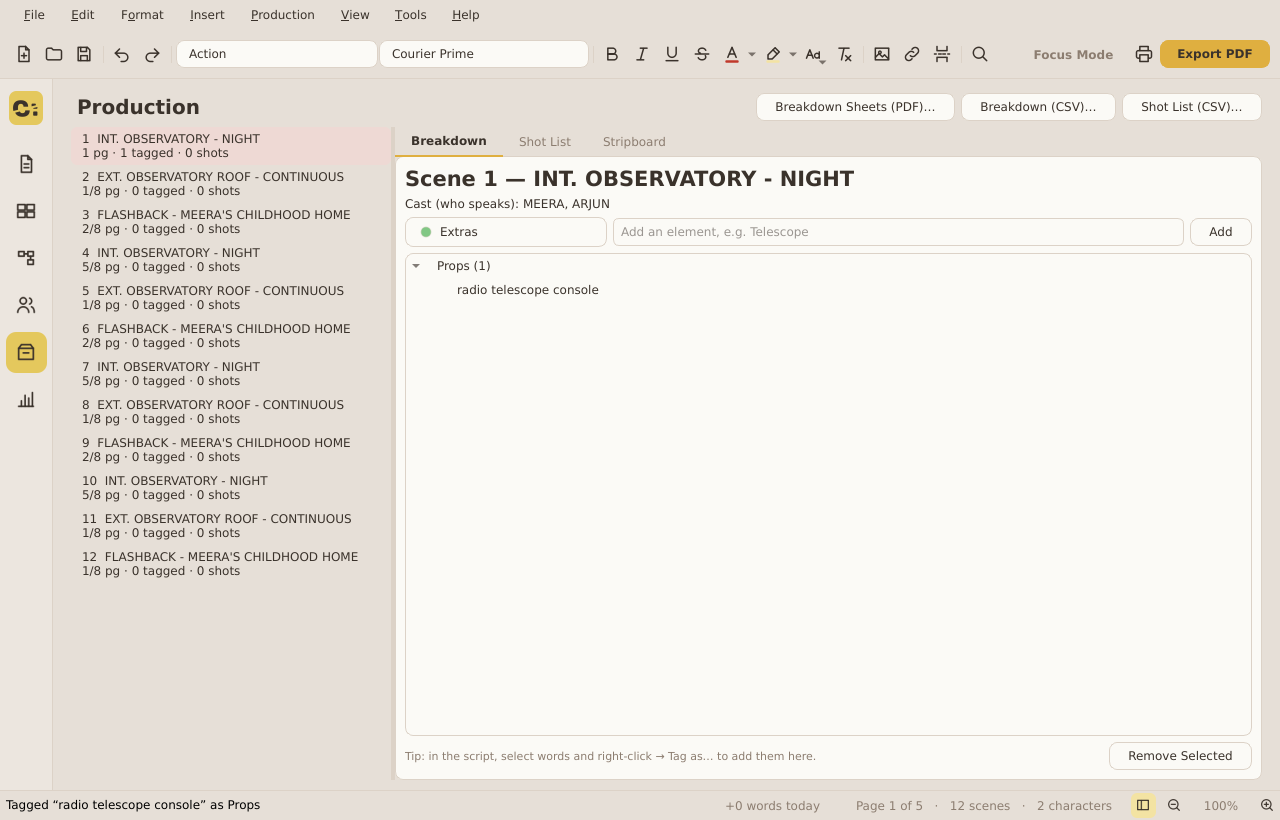Viewport: 1280px width, 820px height.
Task: Toggle bold formatting
Action: 612,54
